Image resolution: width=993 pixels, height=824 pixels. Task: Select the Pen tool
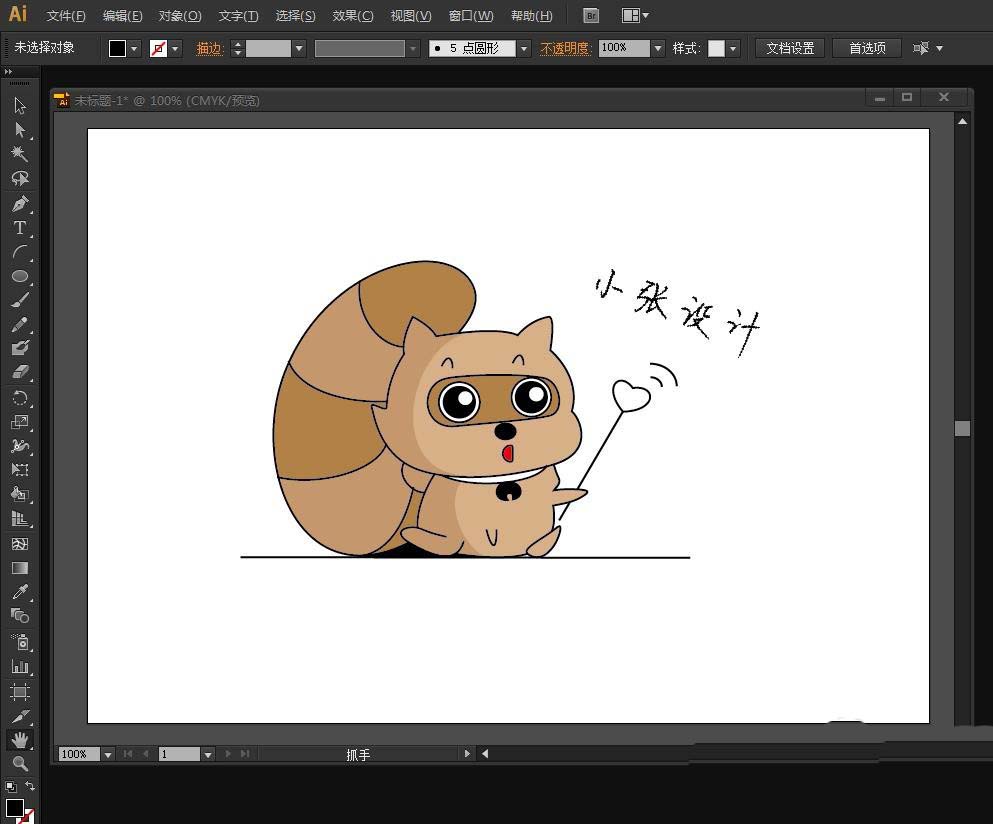pos(19,203)
